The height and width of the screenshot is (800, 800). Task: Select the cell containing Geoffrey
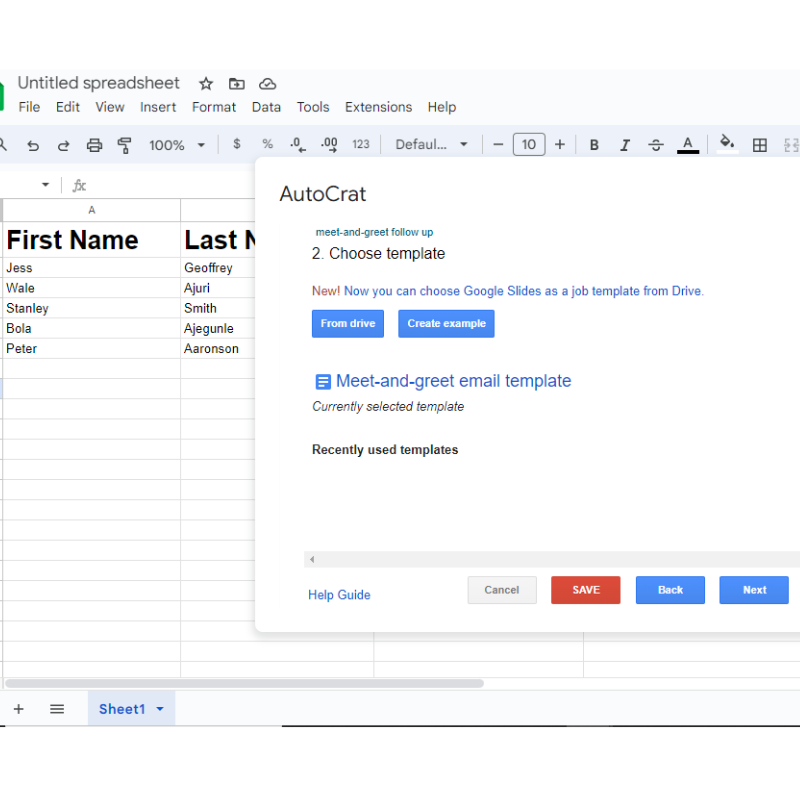tap(218, 267)
